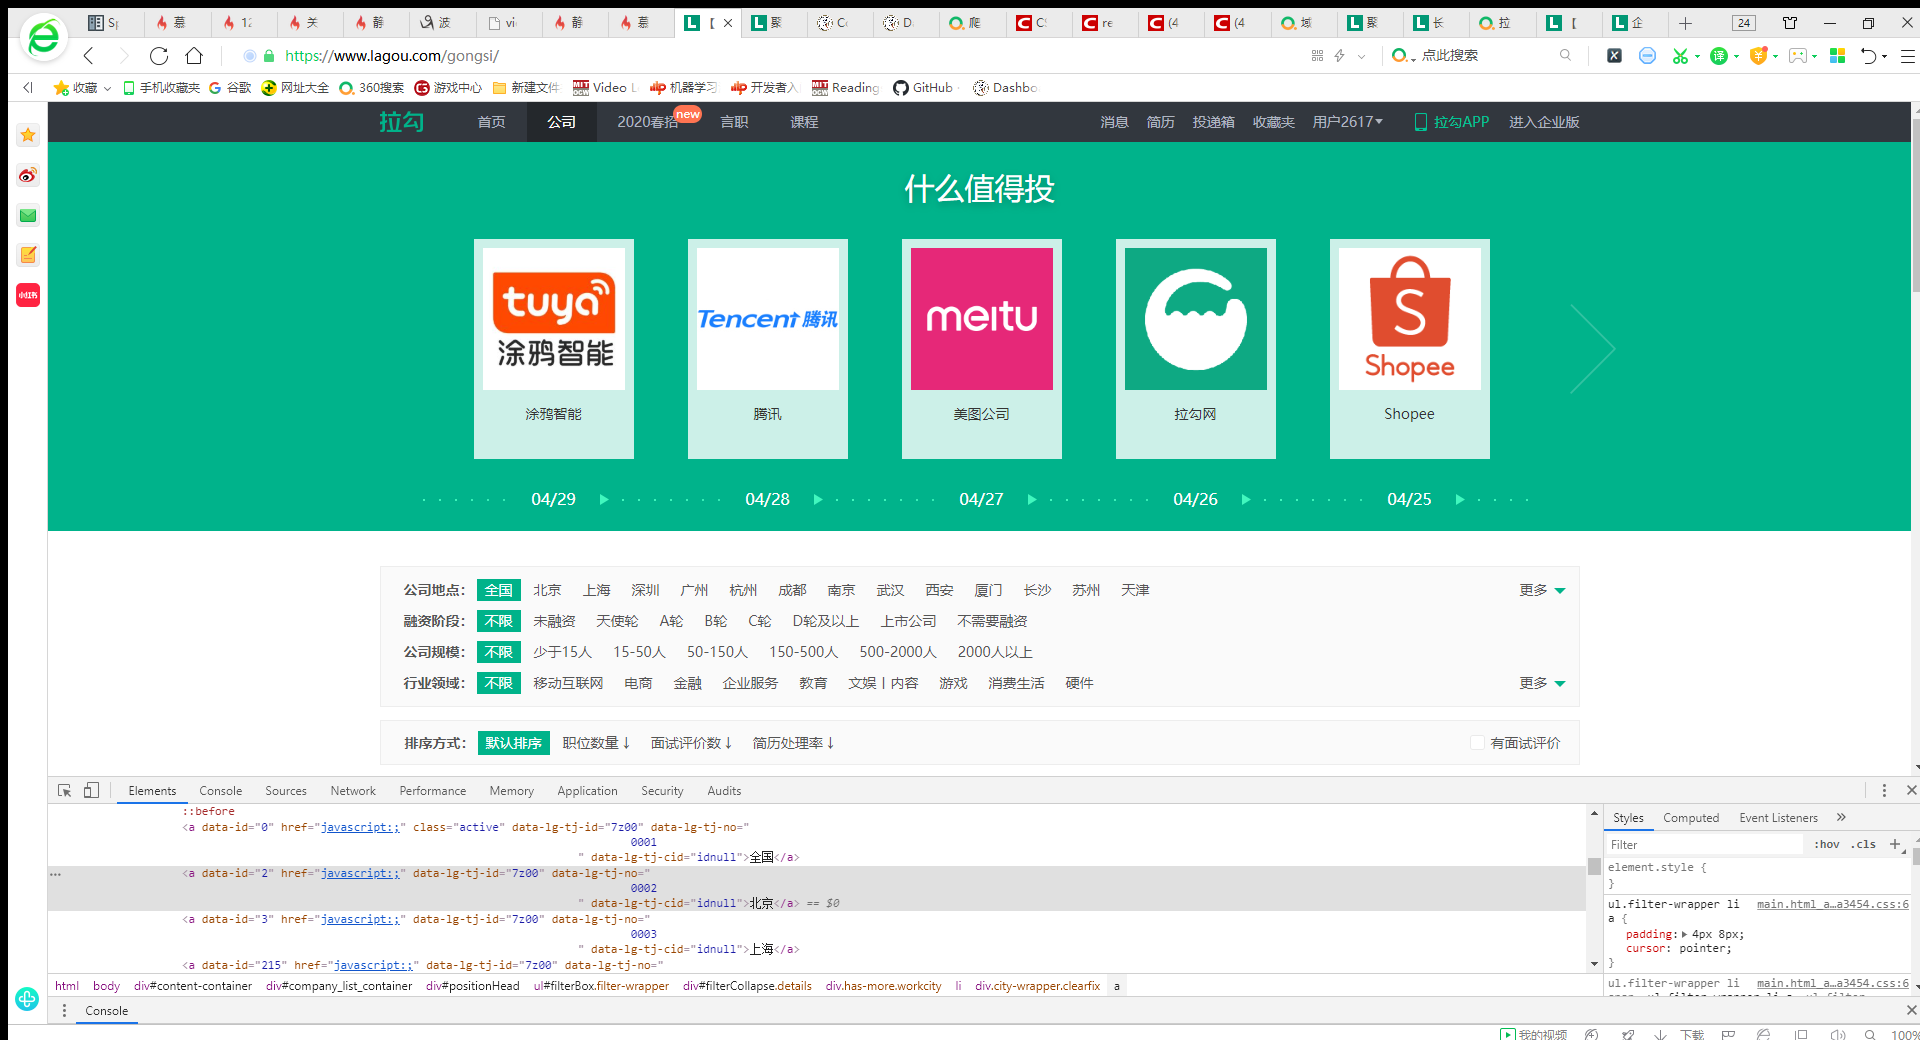The height and width of the screenshot is (1040, 1920).
Task: Click the Shopee company card
Action: [x=1410, y=348]
